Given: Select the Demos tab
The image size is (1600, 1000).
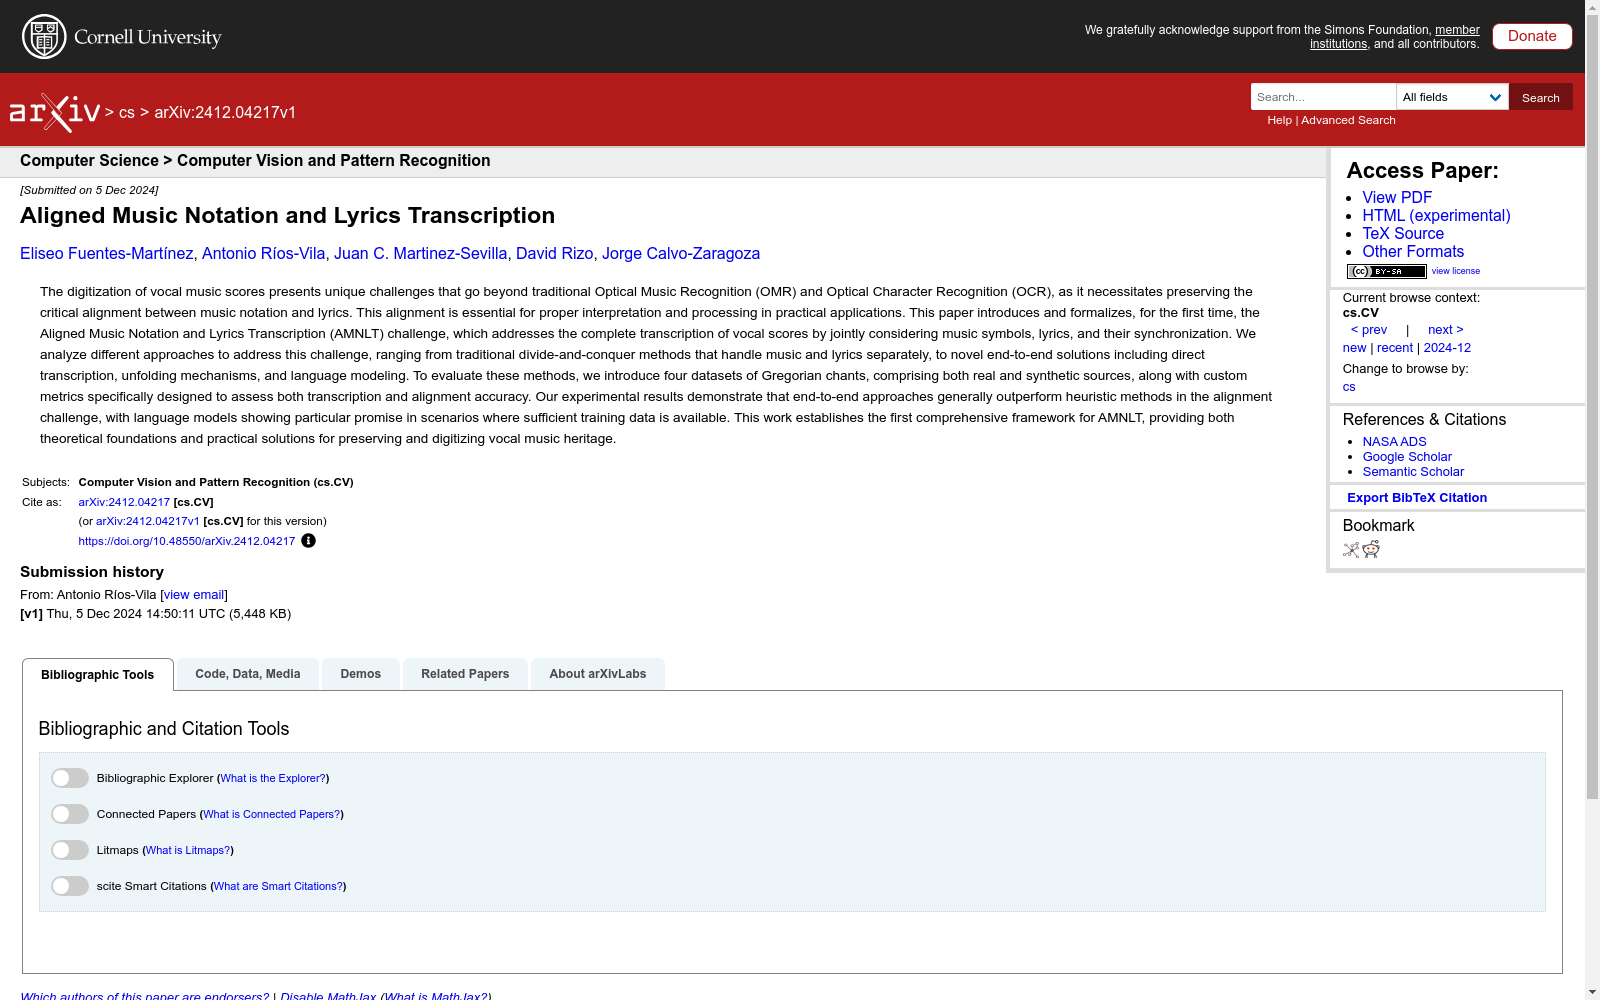Looking at the screenshot, I should (x=361, y=674).
